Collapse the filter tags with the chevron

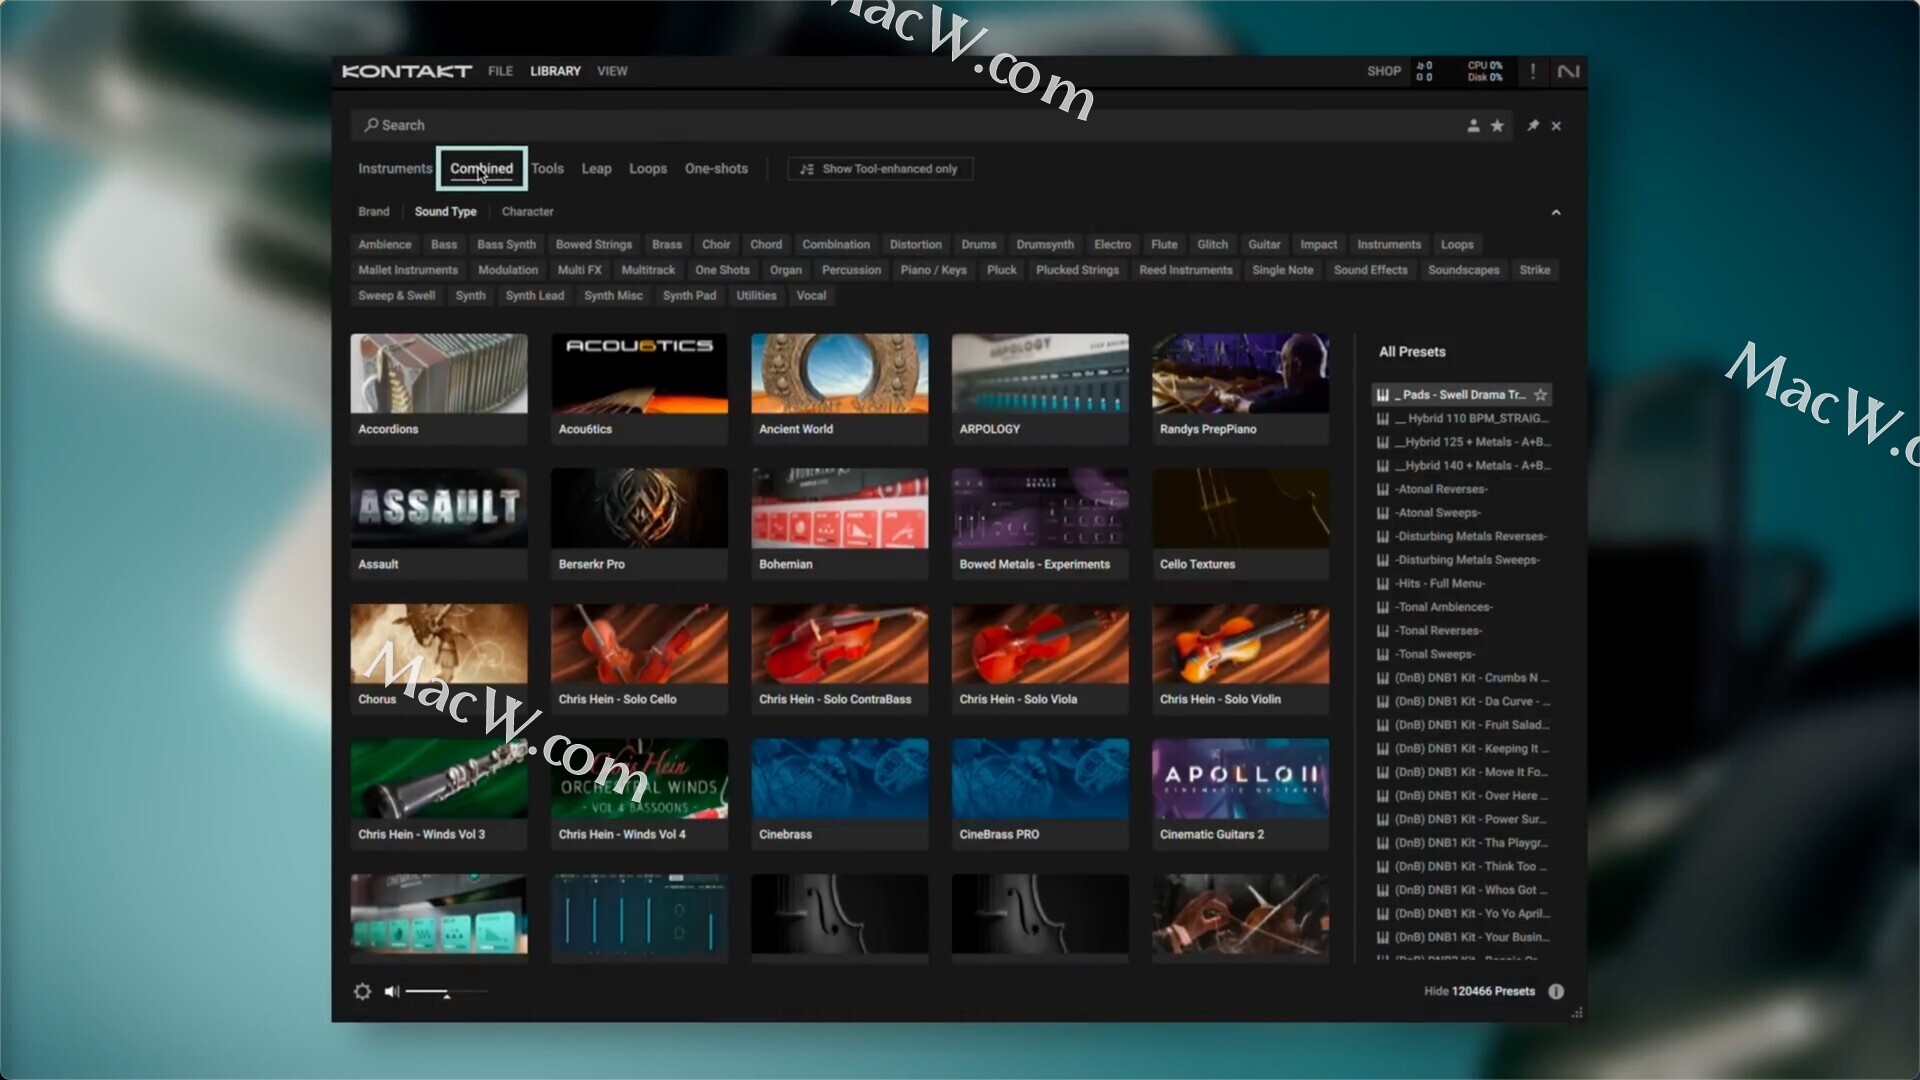coord(1556,212)
